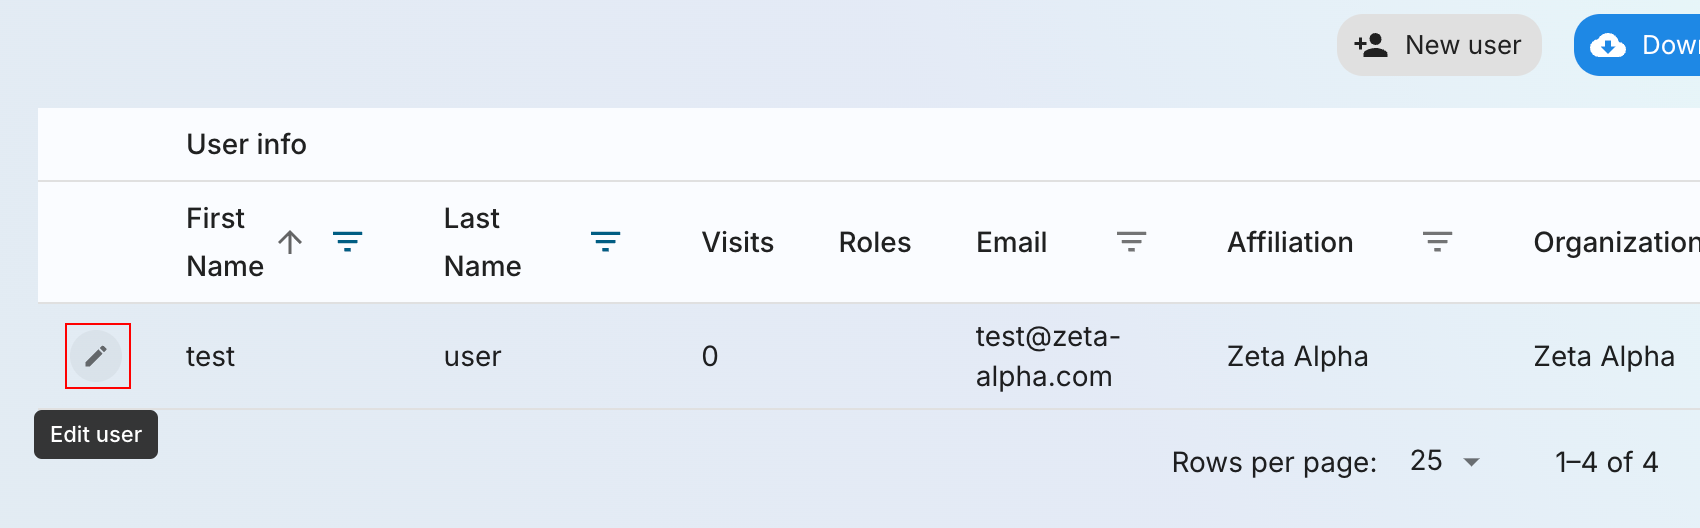The image size is (1700, 528).
Task: Open the Affiliation column filter icon
Action: click(x=1437, y=242)
